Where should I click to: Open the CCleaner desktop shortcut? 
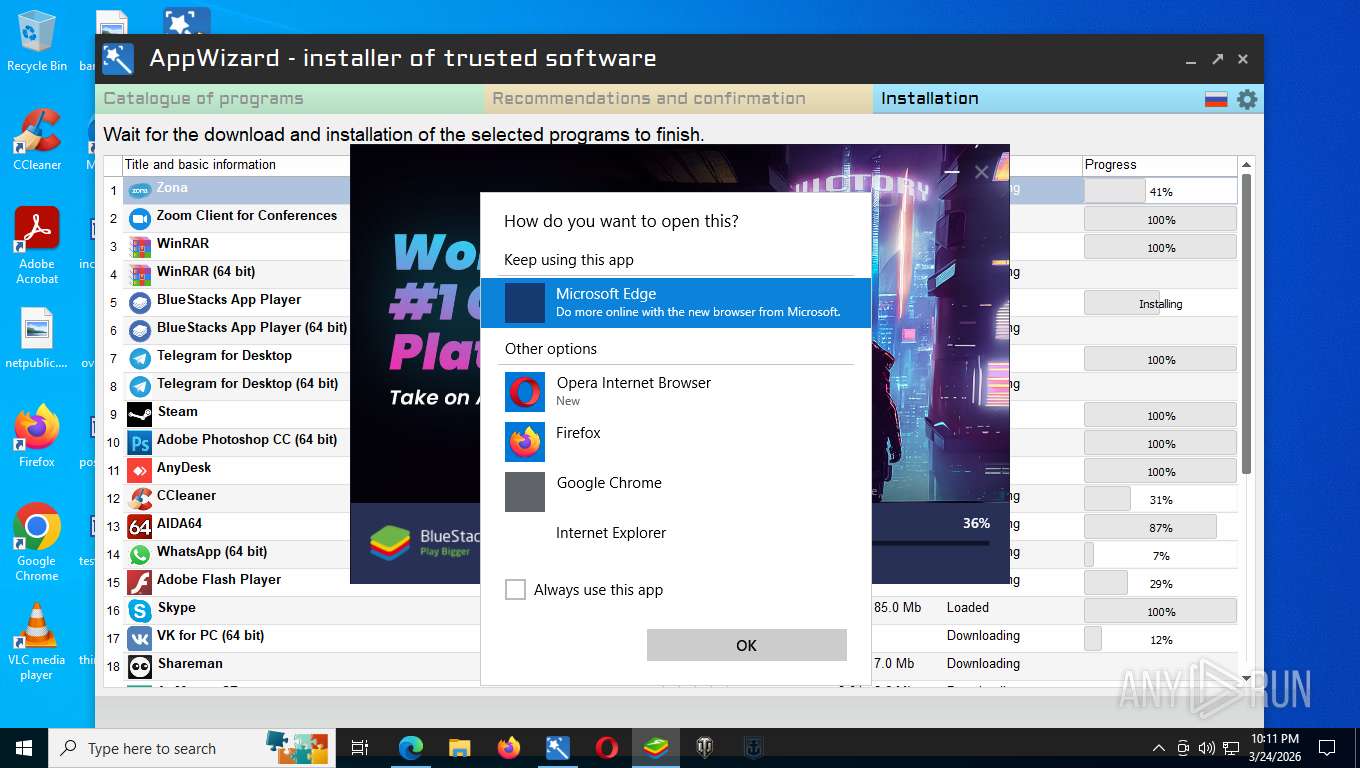[x=37, y=139]
